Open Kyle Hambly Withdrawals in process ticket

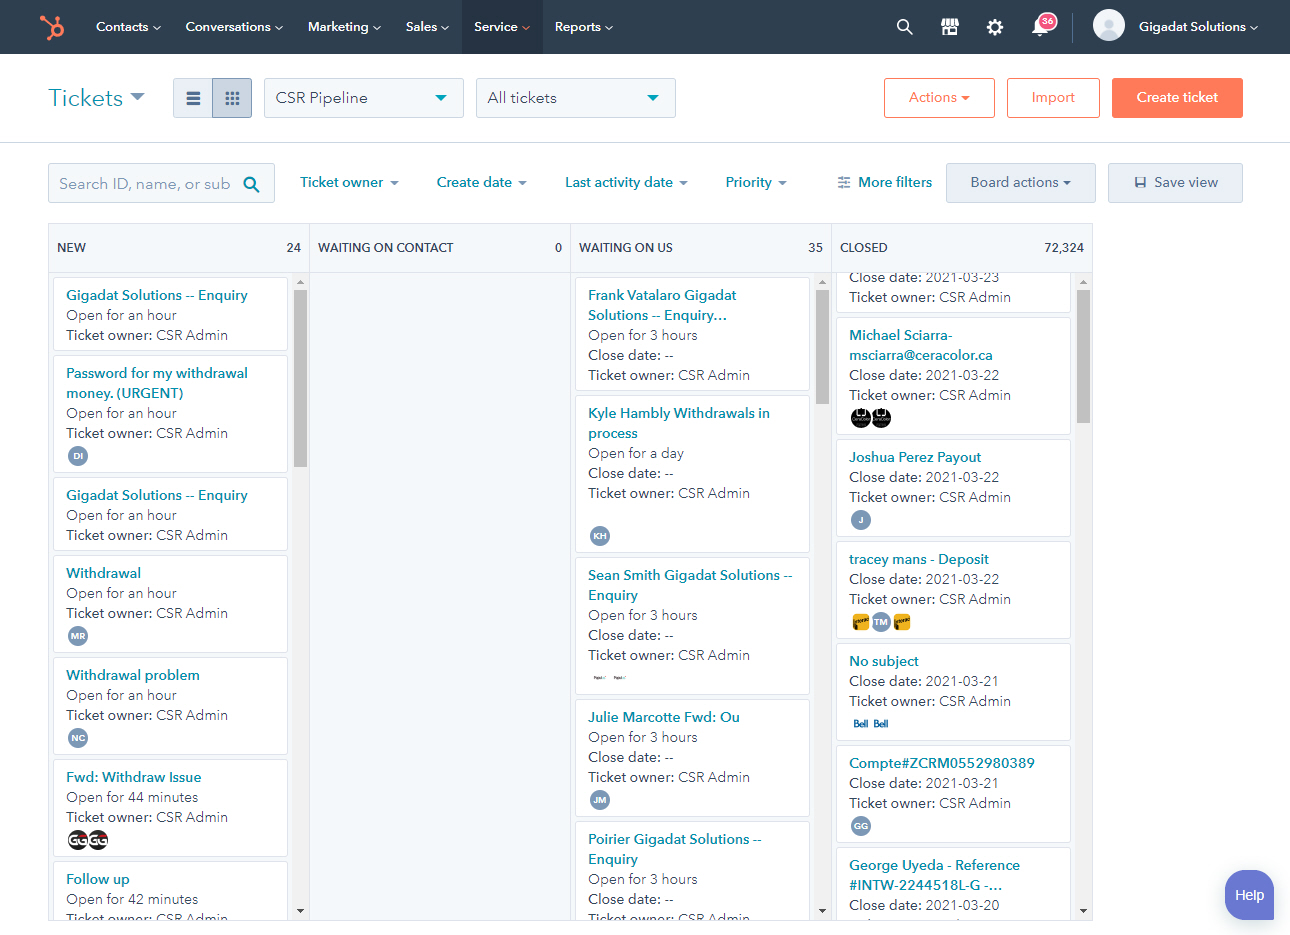(x=679, y=423)
